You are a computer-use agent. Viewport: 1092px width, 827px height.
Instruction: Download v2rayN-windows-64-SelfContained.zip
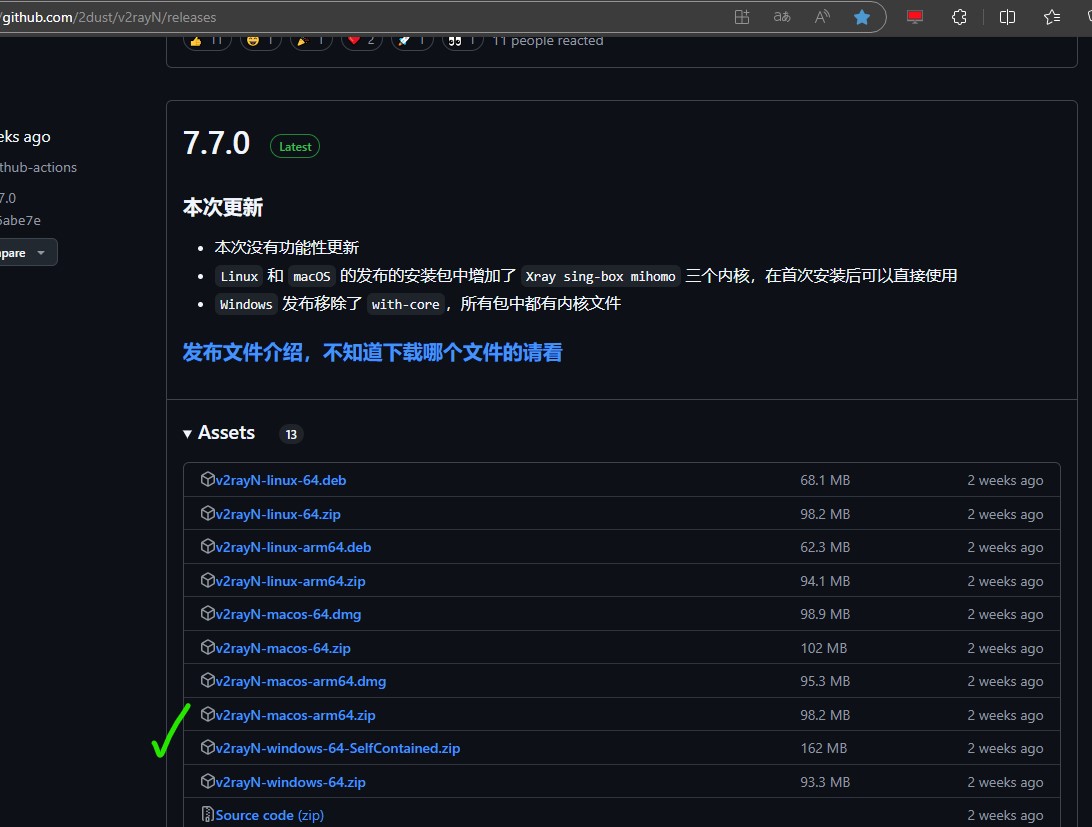338,748
